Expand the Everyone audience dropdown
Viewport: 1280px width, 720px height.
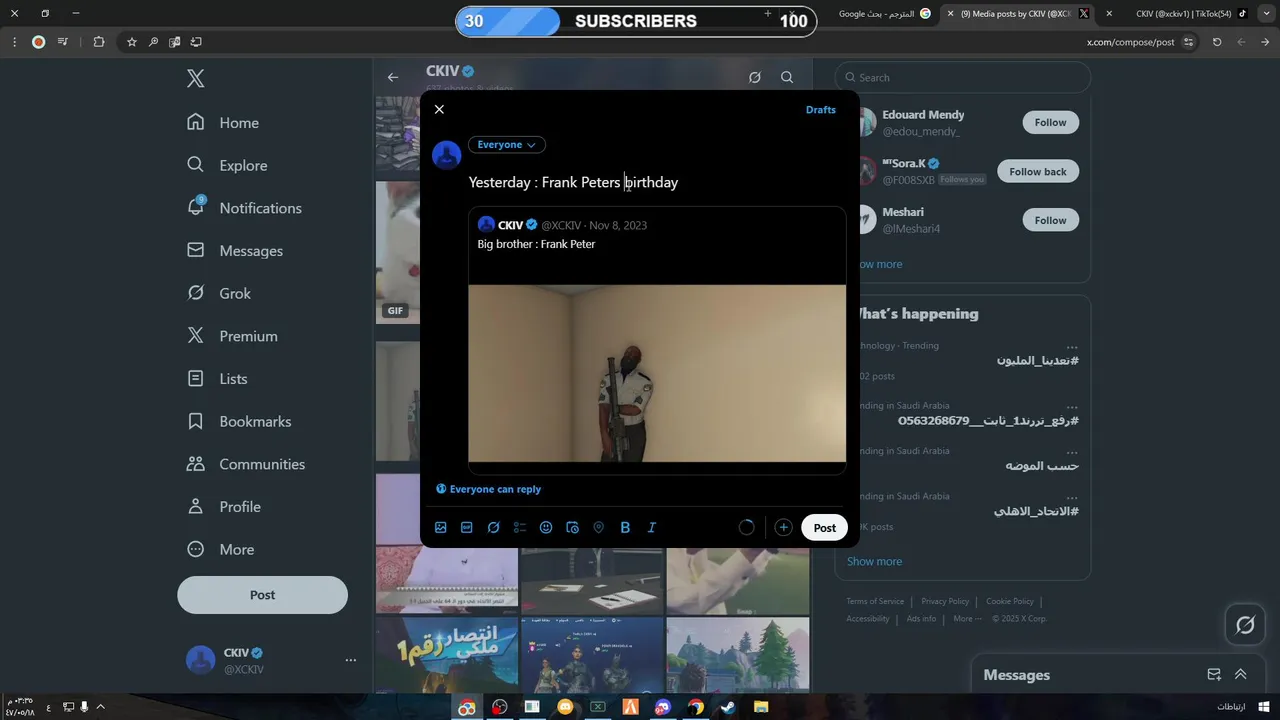click(506, 145)
